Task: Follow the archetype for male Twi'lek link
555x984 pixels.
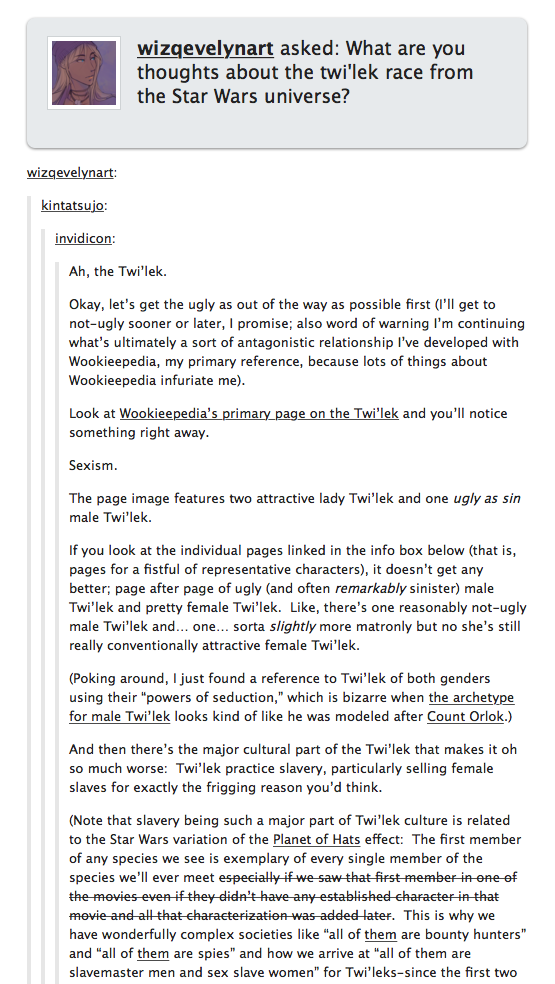Action: (291, 707)
